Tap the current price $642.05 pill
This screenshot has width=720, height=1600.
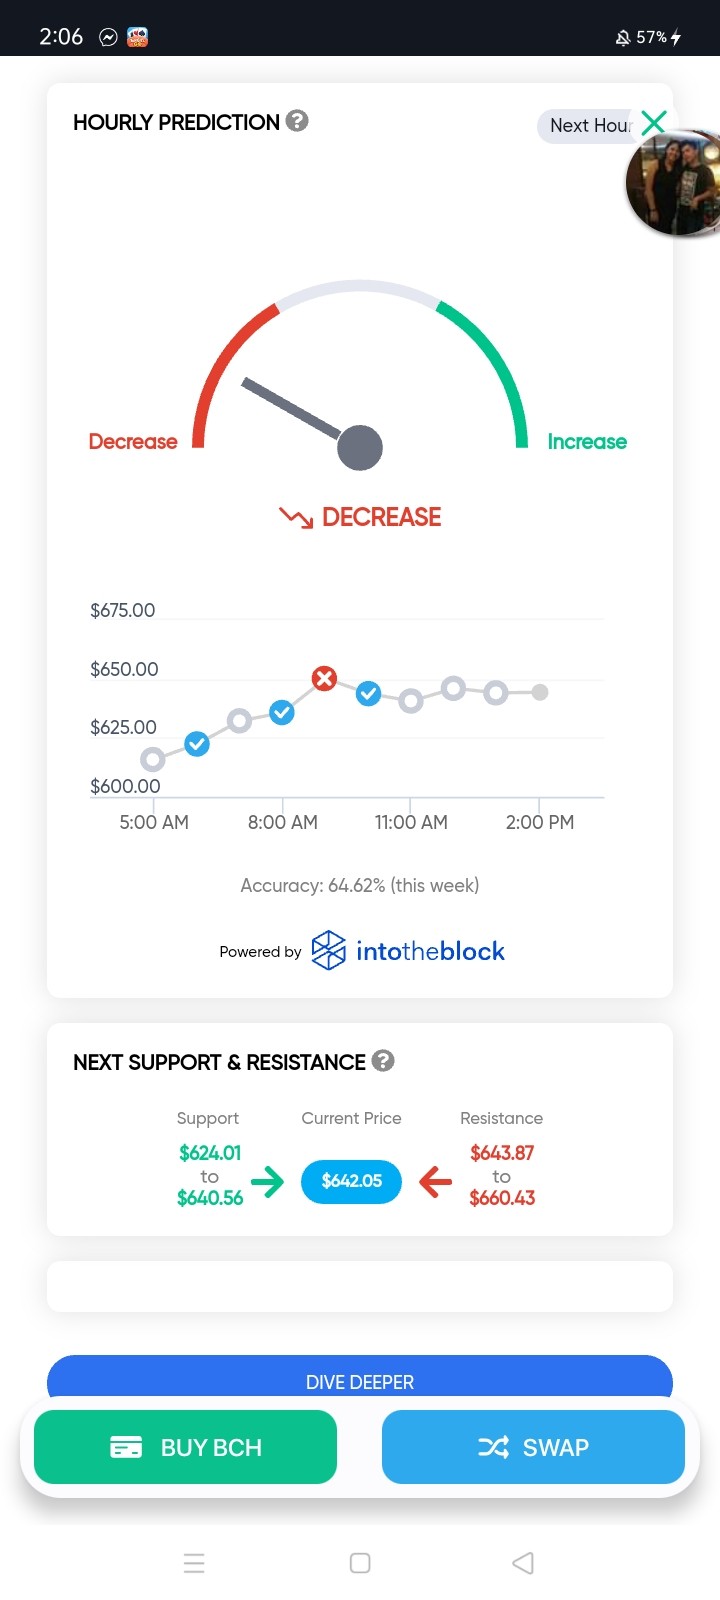tap(351, 1181)
